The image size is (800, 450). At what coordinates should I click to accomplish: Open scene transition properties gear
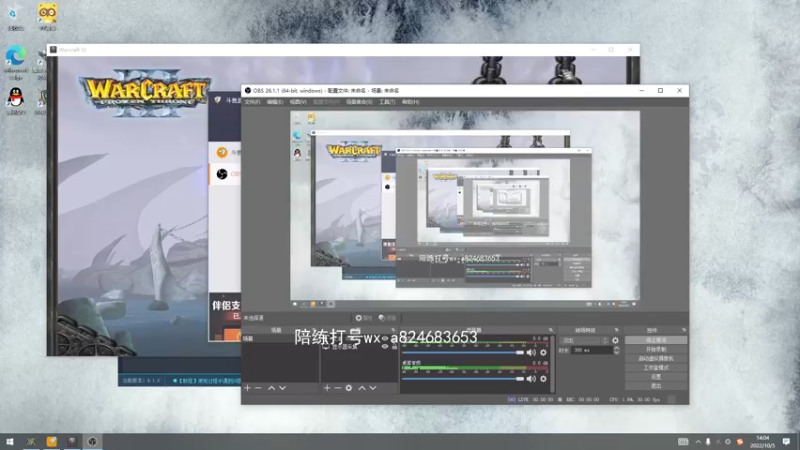point(615,340)
